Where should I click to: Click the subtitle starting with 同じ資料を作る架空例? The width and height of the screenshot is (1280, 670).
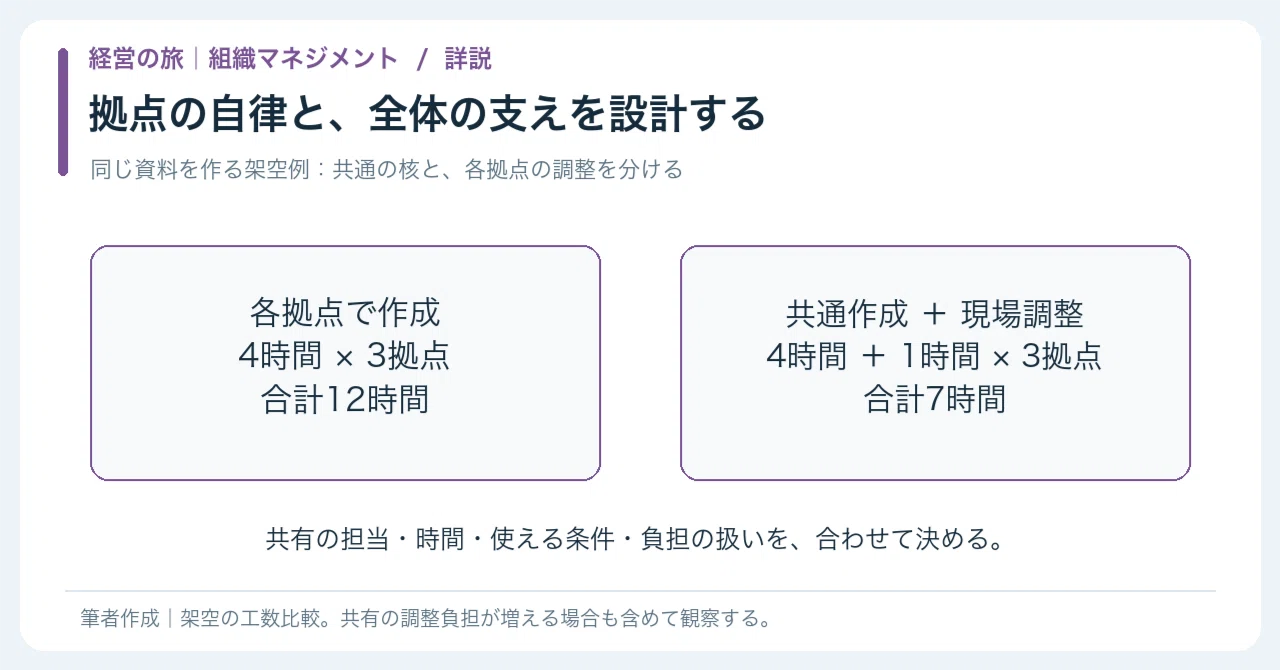386,169
